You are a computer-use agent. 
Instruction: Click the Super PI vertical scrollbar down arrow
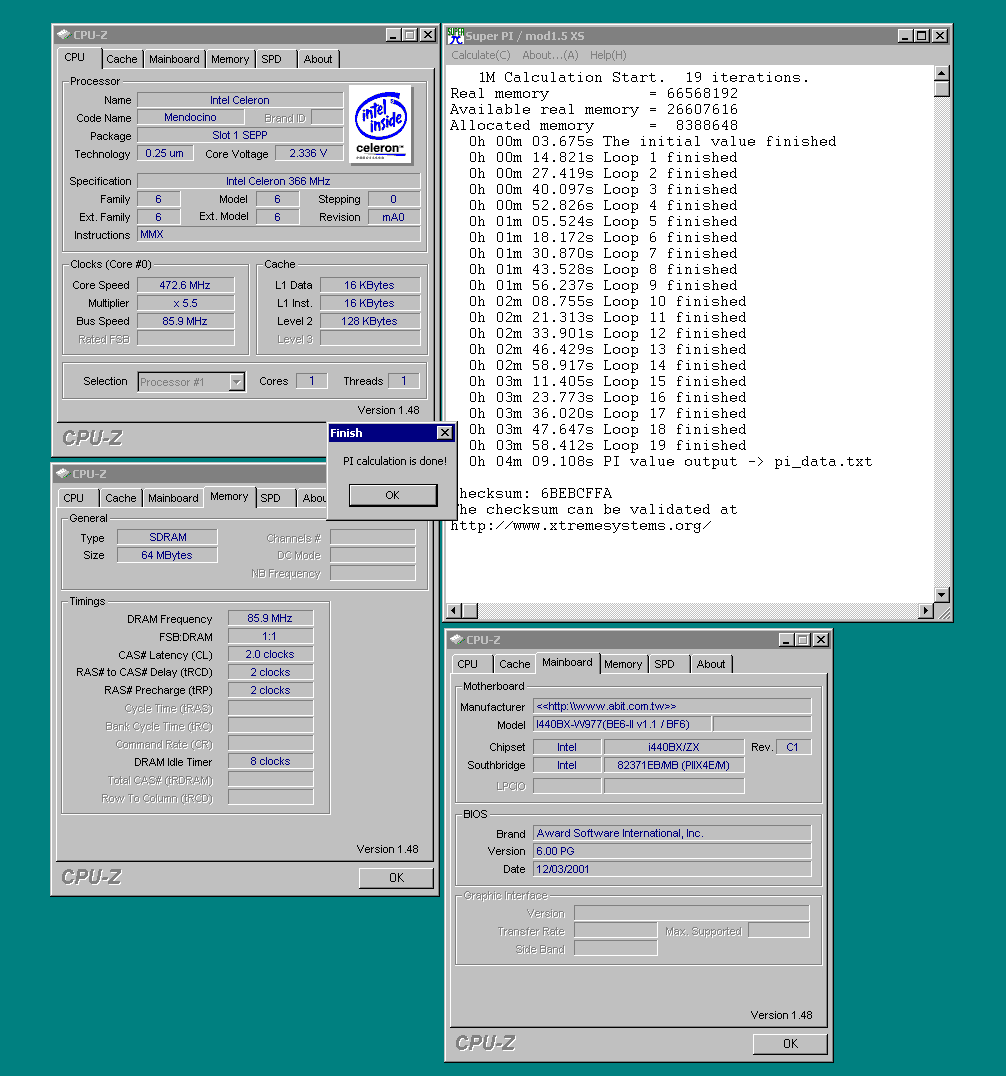point(941,594)
